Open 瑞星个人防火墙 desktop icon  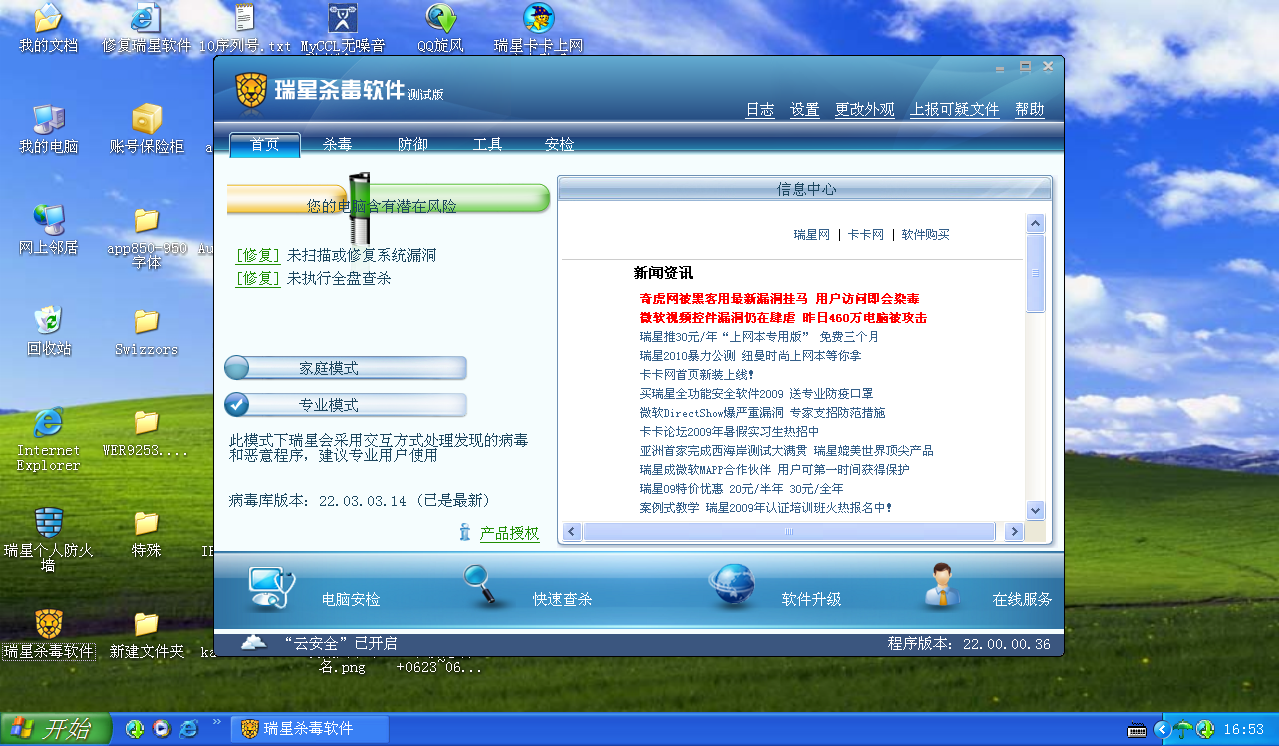(48, 522)
